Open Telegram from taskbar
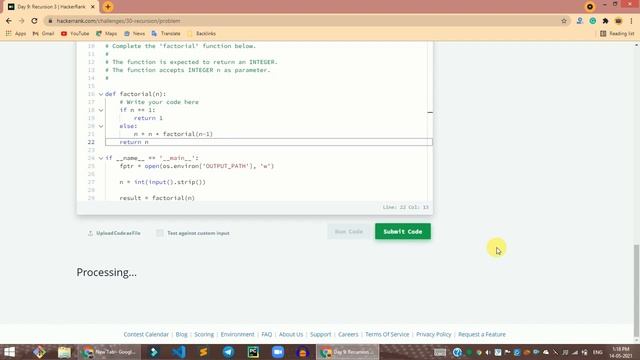Screen dimensions: 640x360 (228, 352)
